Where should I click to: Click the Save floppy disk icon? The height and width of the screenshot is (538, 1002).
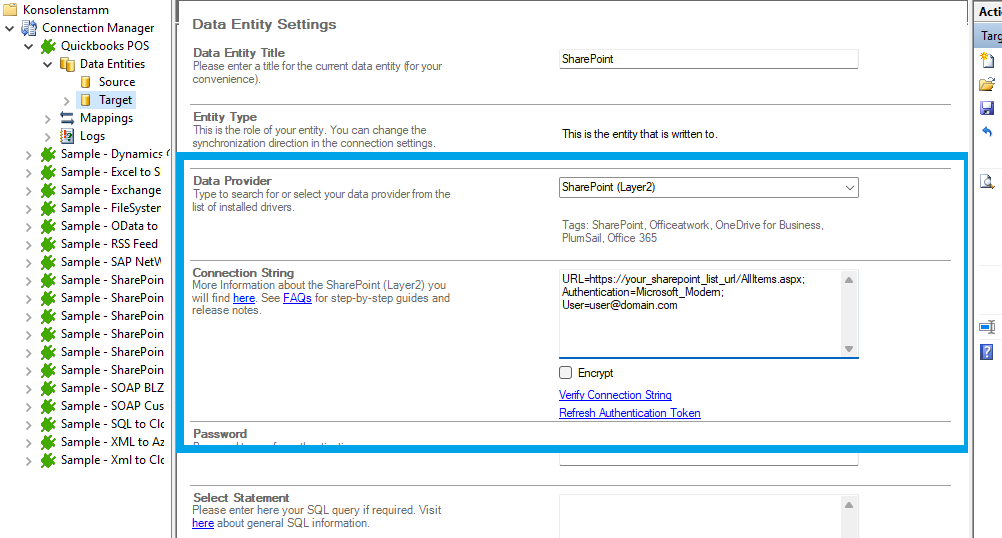[987, 108]
